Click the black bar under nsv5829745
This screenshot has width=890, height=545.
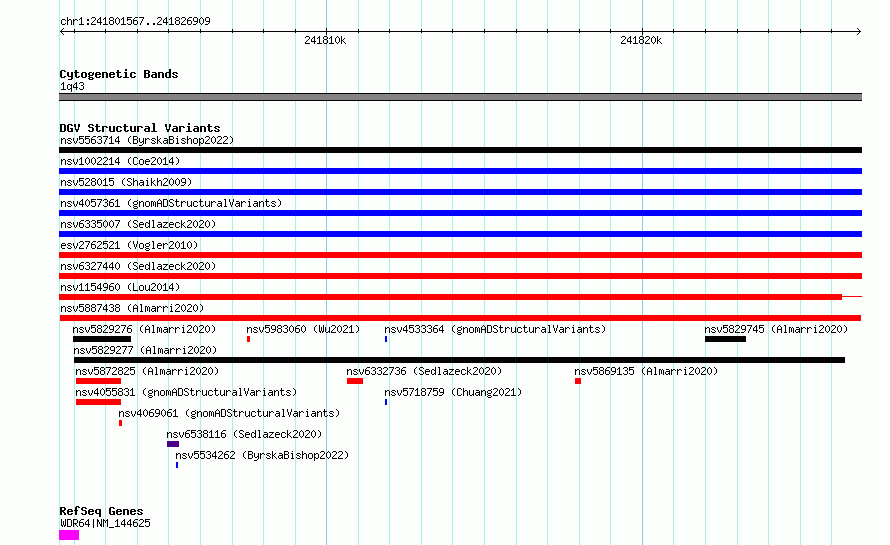(x=725, y=339)
